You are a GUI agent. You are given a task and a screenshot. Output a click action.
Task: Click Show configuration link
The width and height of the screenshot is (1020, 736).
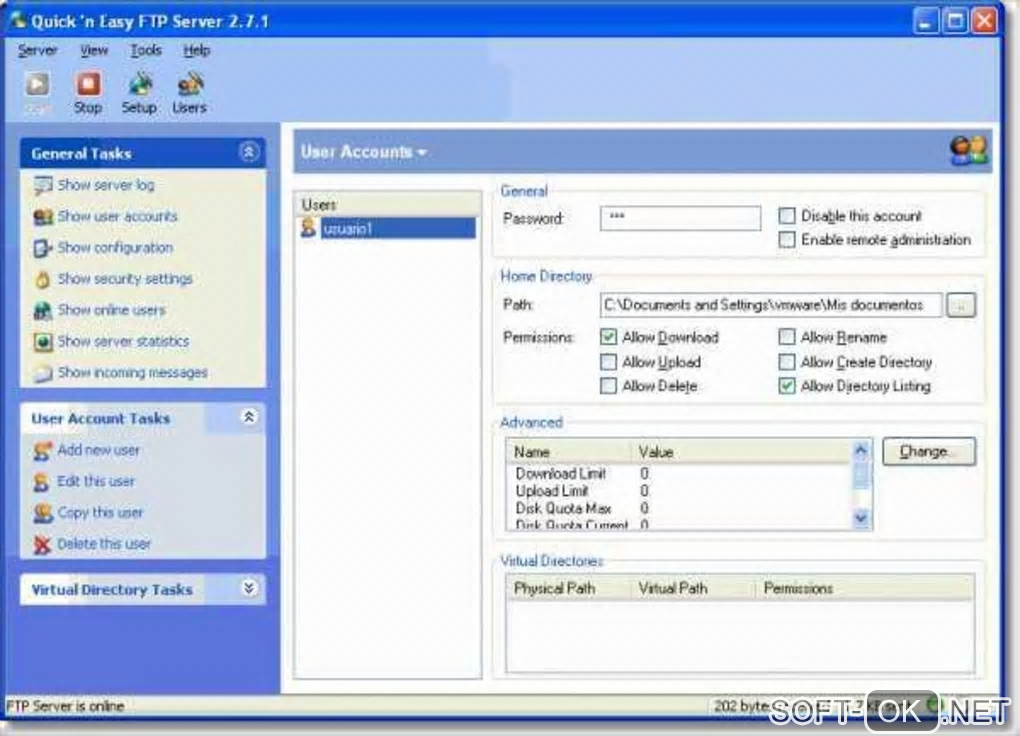[115, 248]
